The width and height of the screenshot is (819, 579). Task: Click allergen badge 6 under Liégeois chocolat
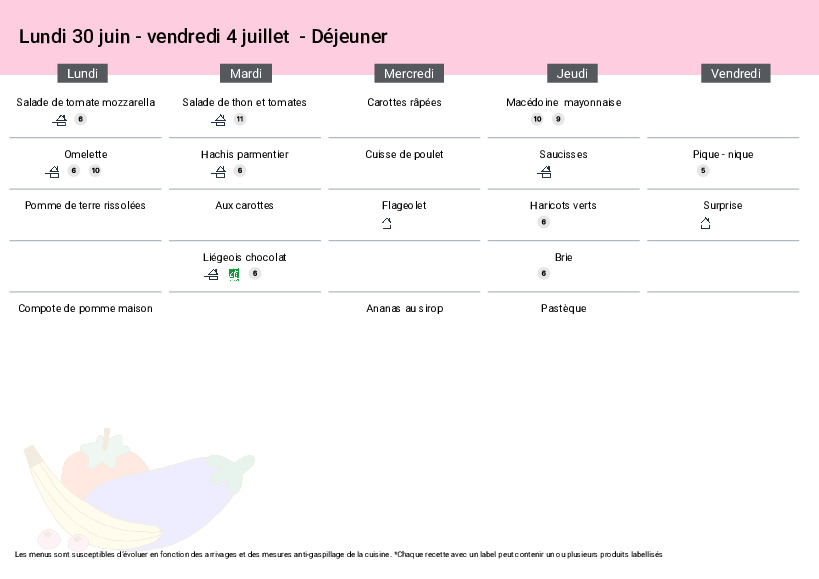[x=255, y=273]
